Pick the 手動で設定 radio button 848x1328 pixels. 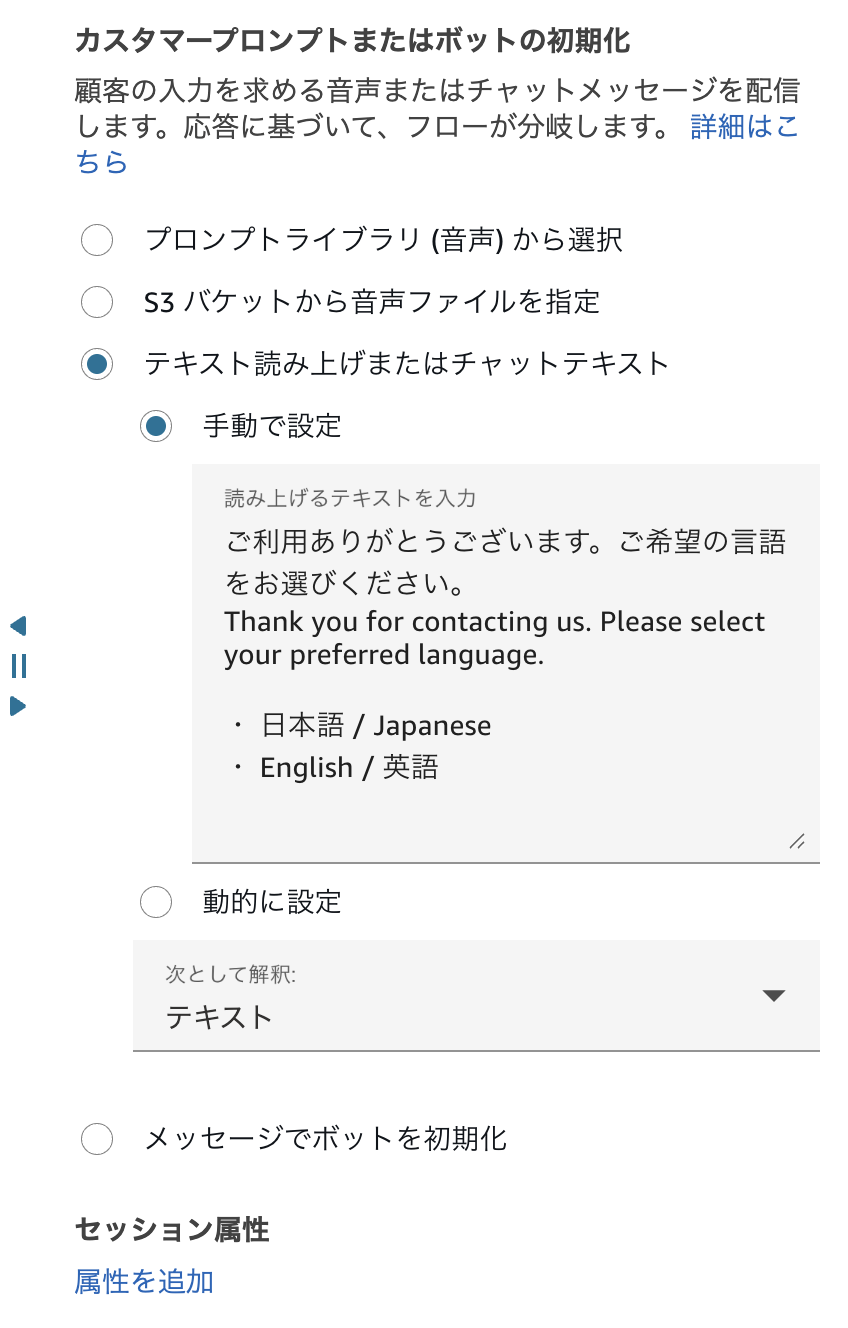click(156, 426)
